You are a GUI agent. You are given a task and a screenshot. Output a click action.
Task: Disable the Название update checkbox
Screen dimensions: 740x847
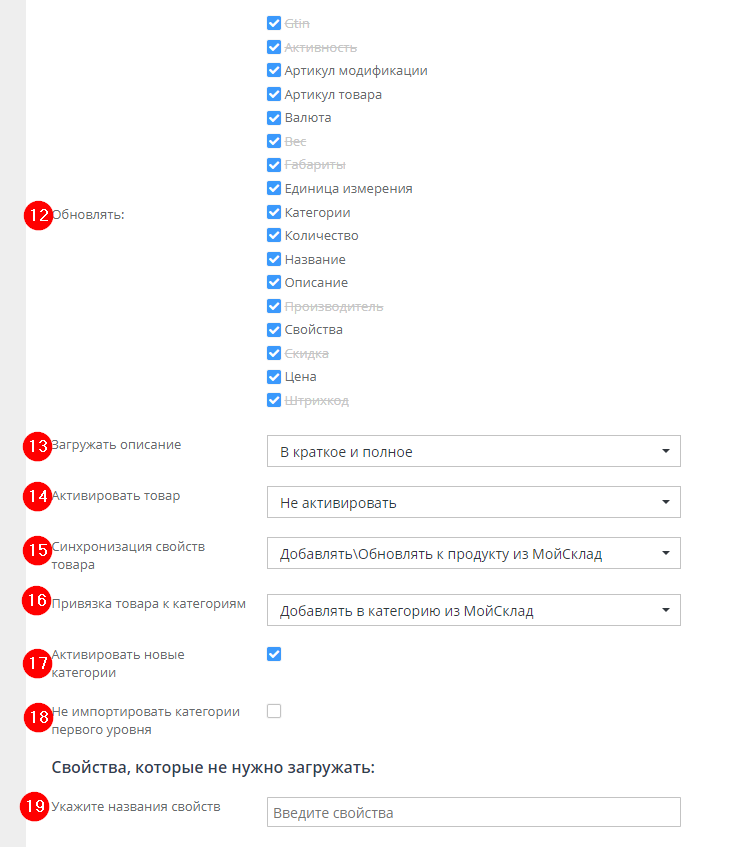(x=274, y=259)
